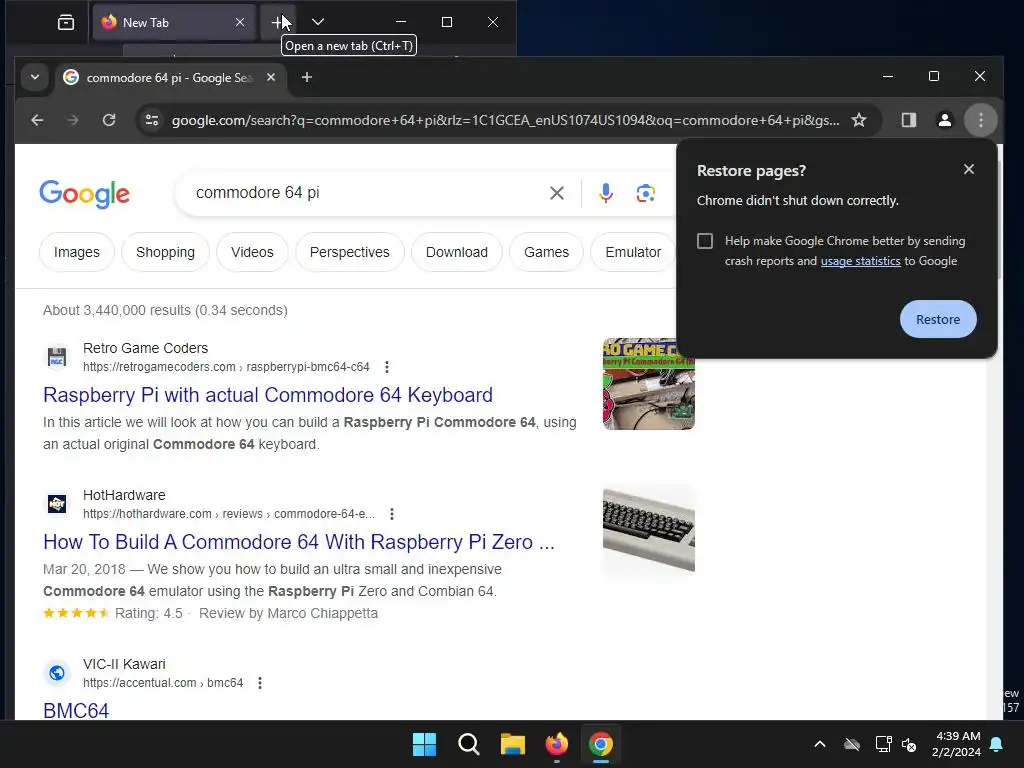Open muted volume tray icon

pyautogui.click(x=909, y=744)
